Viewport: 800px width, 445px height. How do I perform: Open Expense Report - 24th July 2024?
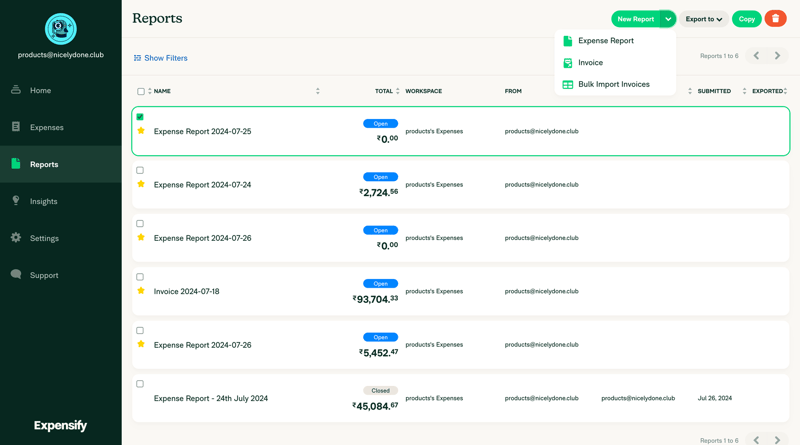(211, 398)
